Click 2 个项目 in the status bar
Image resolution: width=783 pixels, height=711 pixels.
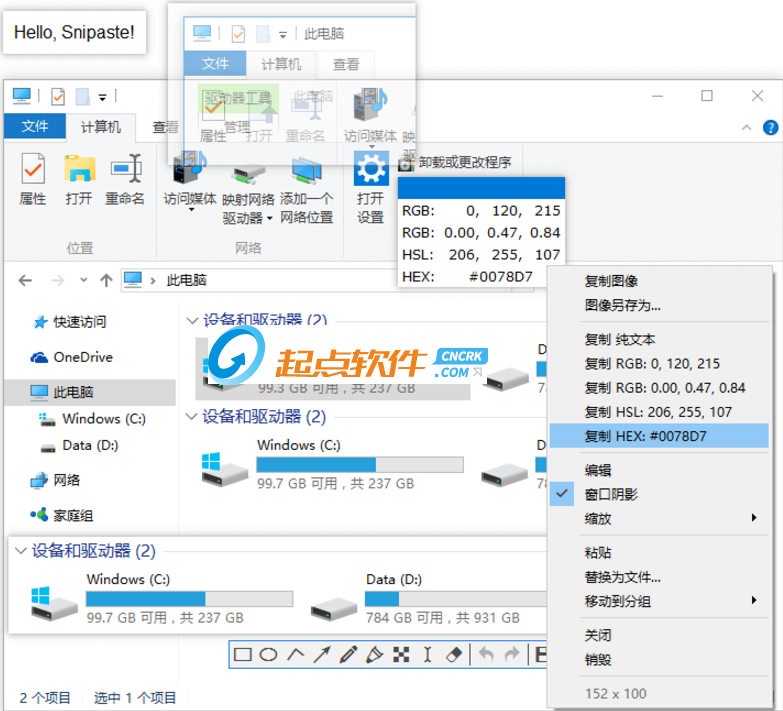[45, 698]
